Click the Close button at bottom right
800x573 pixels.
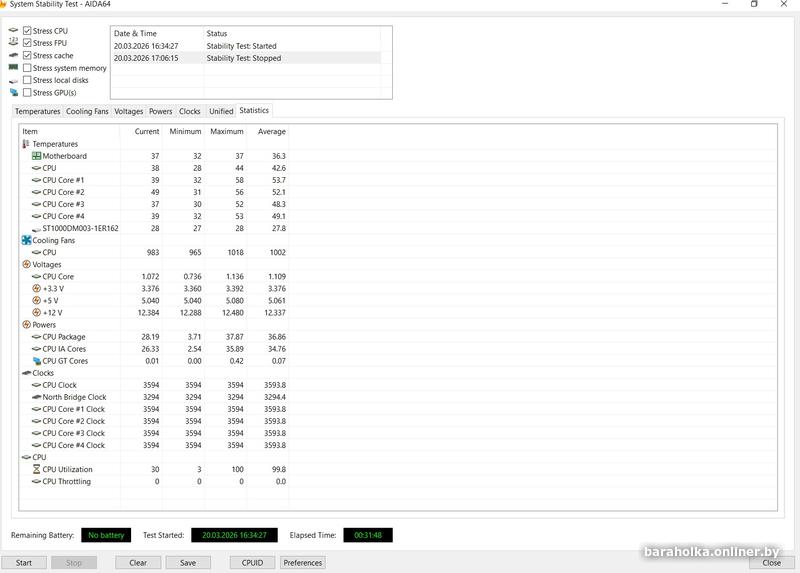tap(771, 563)
